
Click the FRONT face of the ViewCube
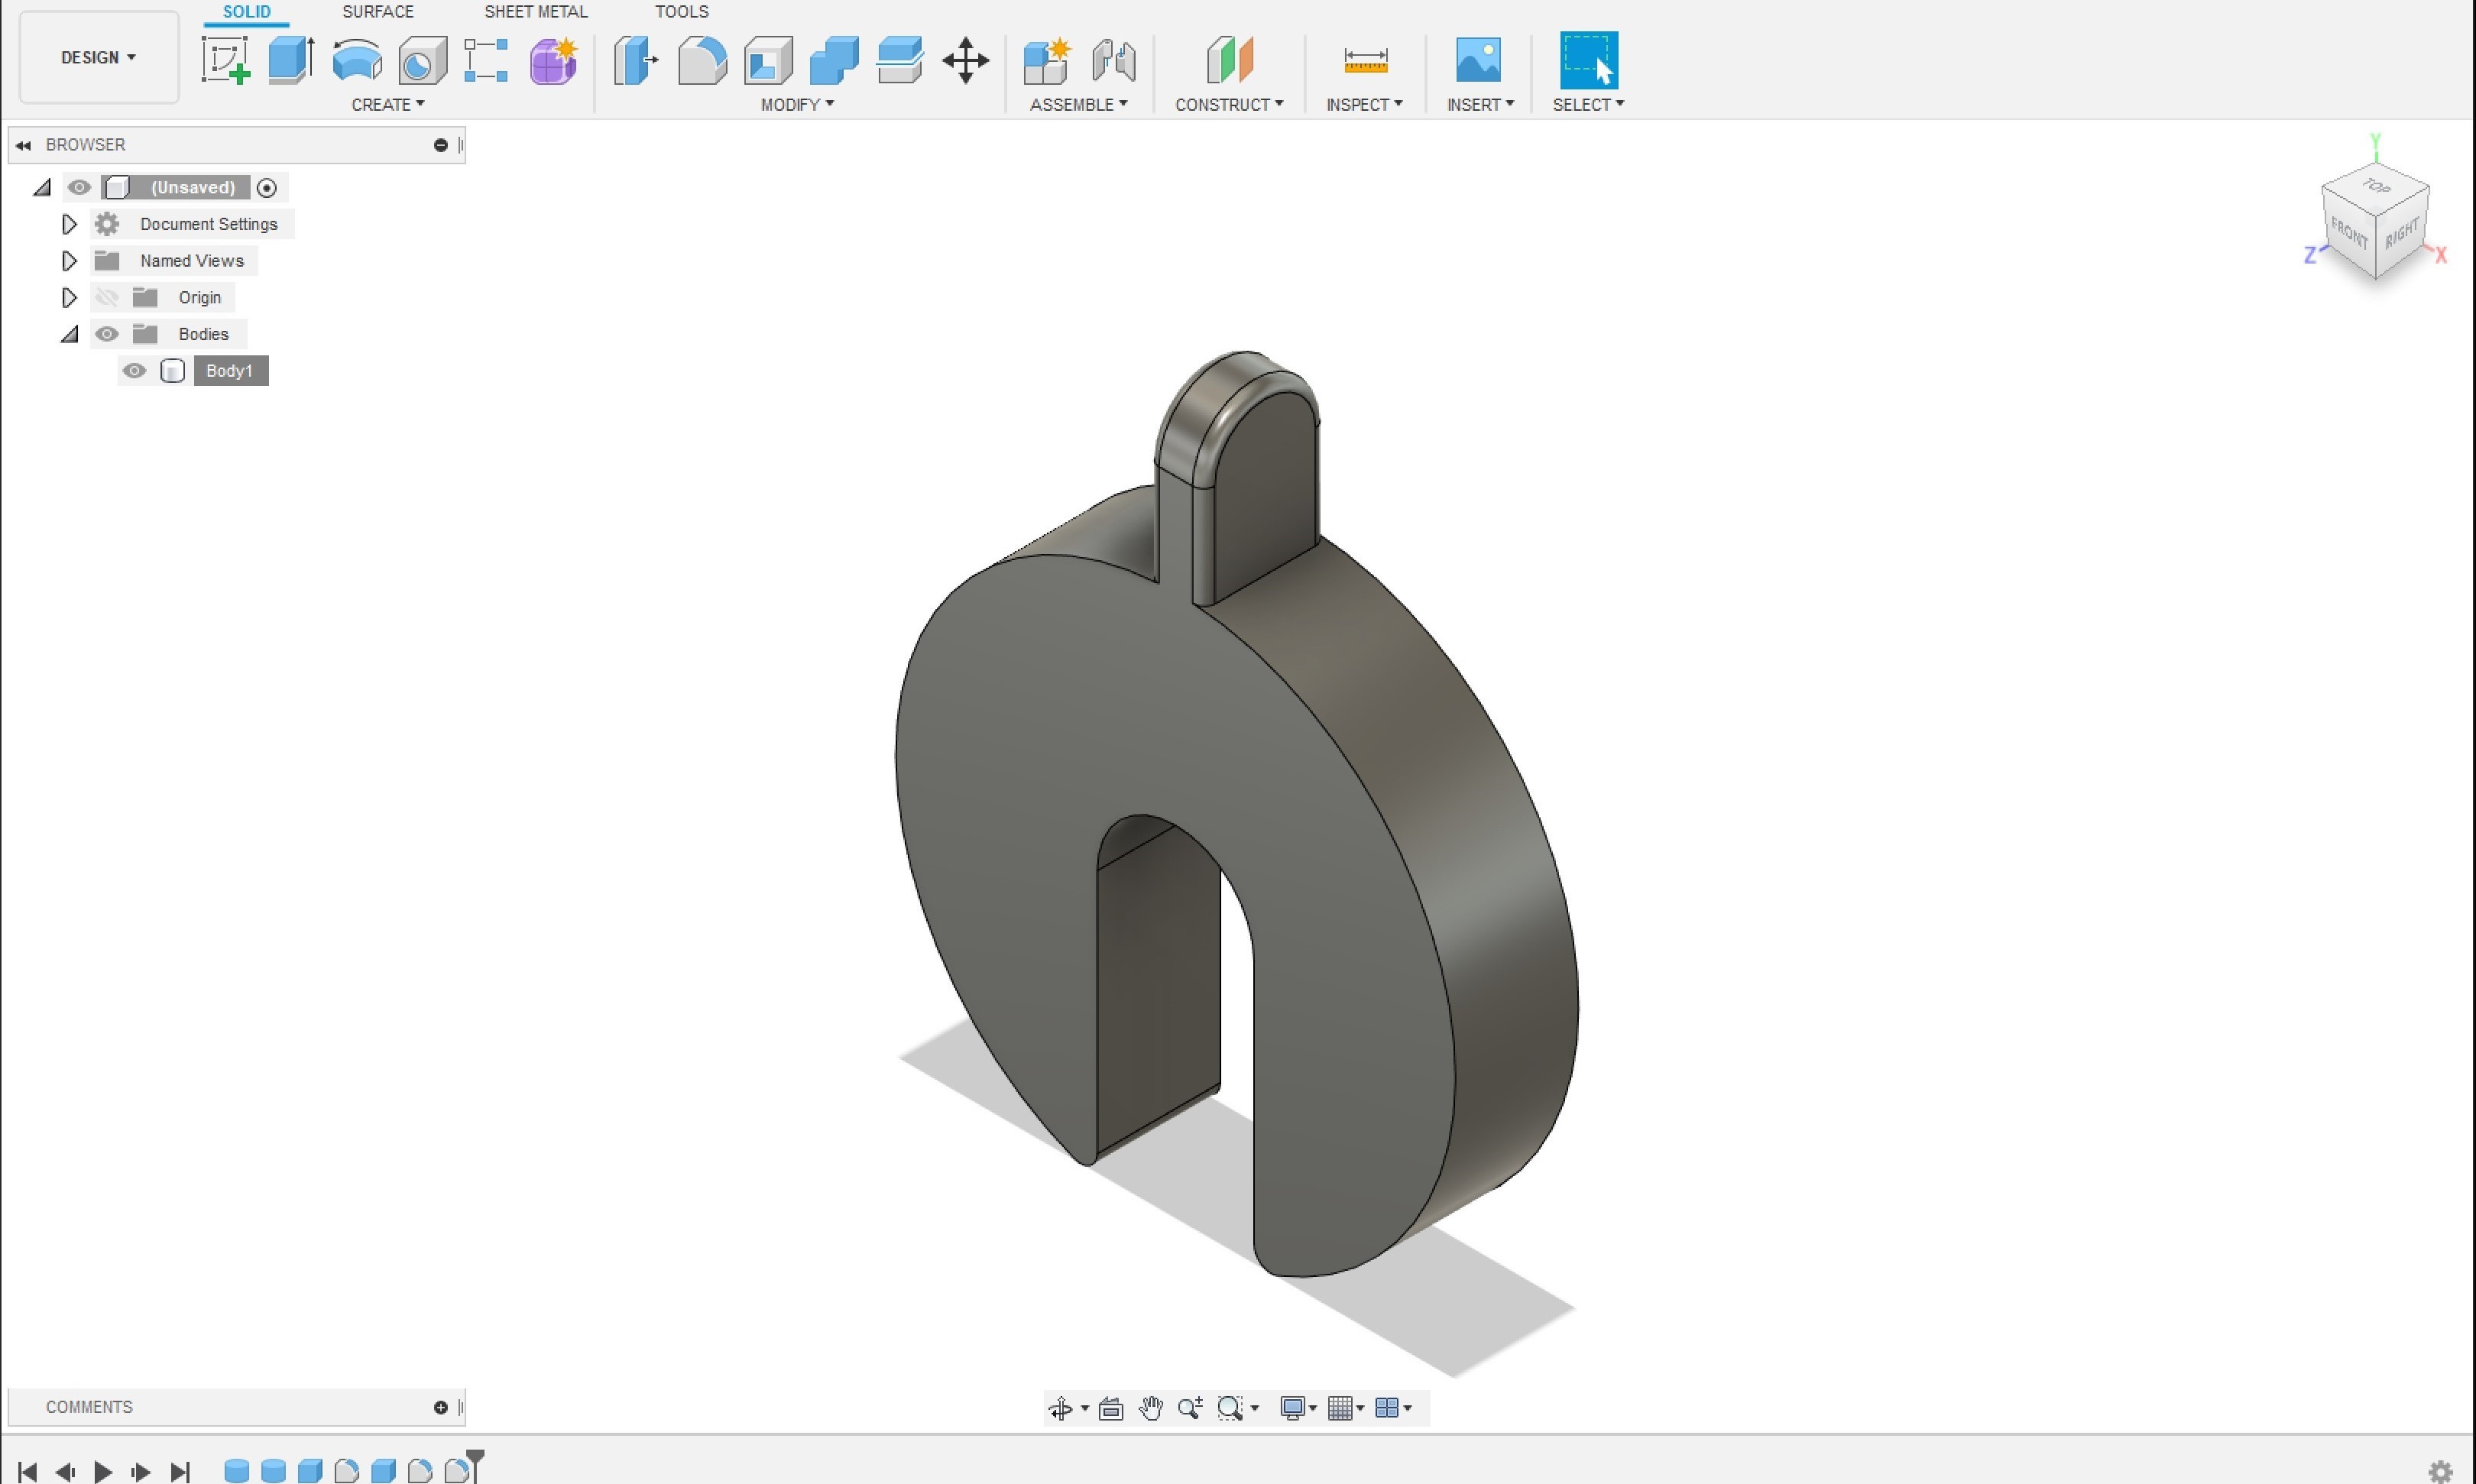tap(2348, 235)
